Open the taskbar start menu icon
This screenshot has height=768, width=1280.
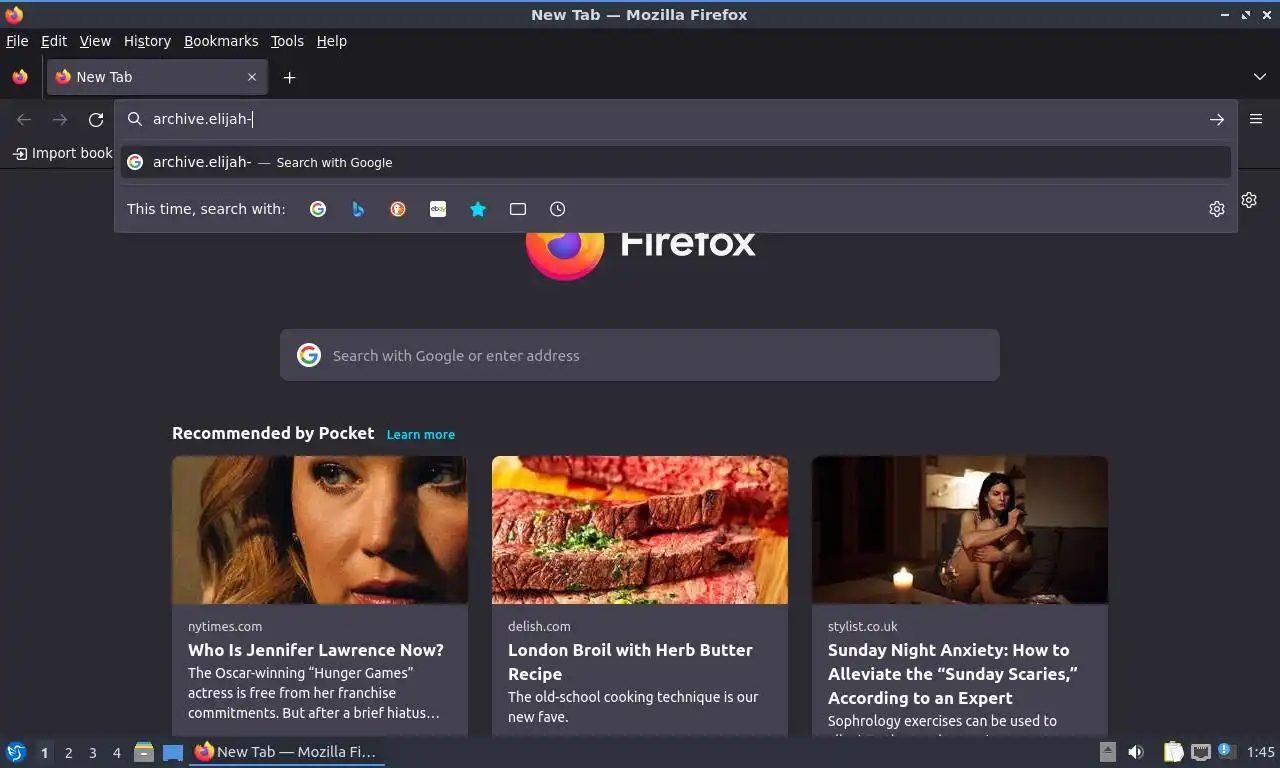click(x=16, y=752)
